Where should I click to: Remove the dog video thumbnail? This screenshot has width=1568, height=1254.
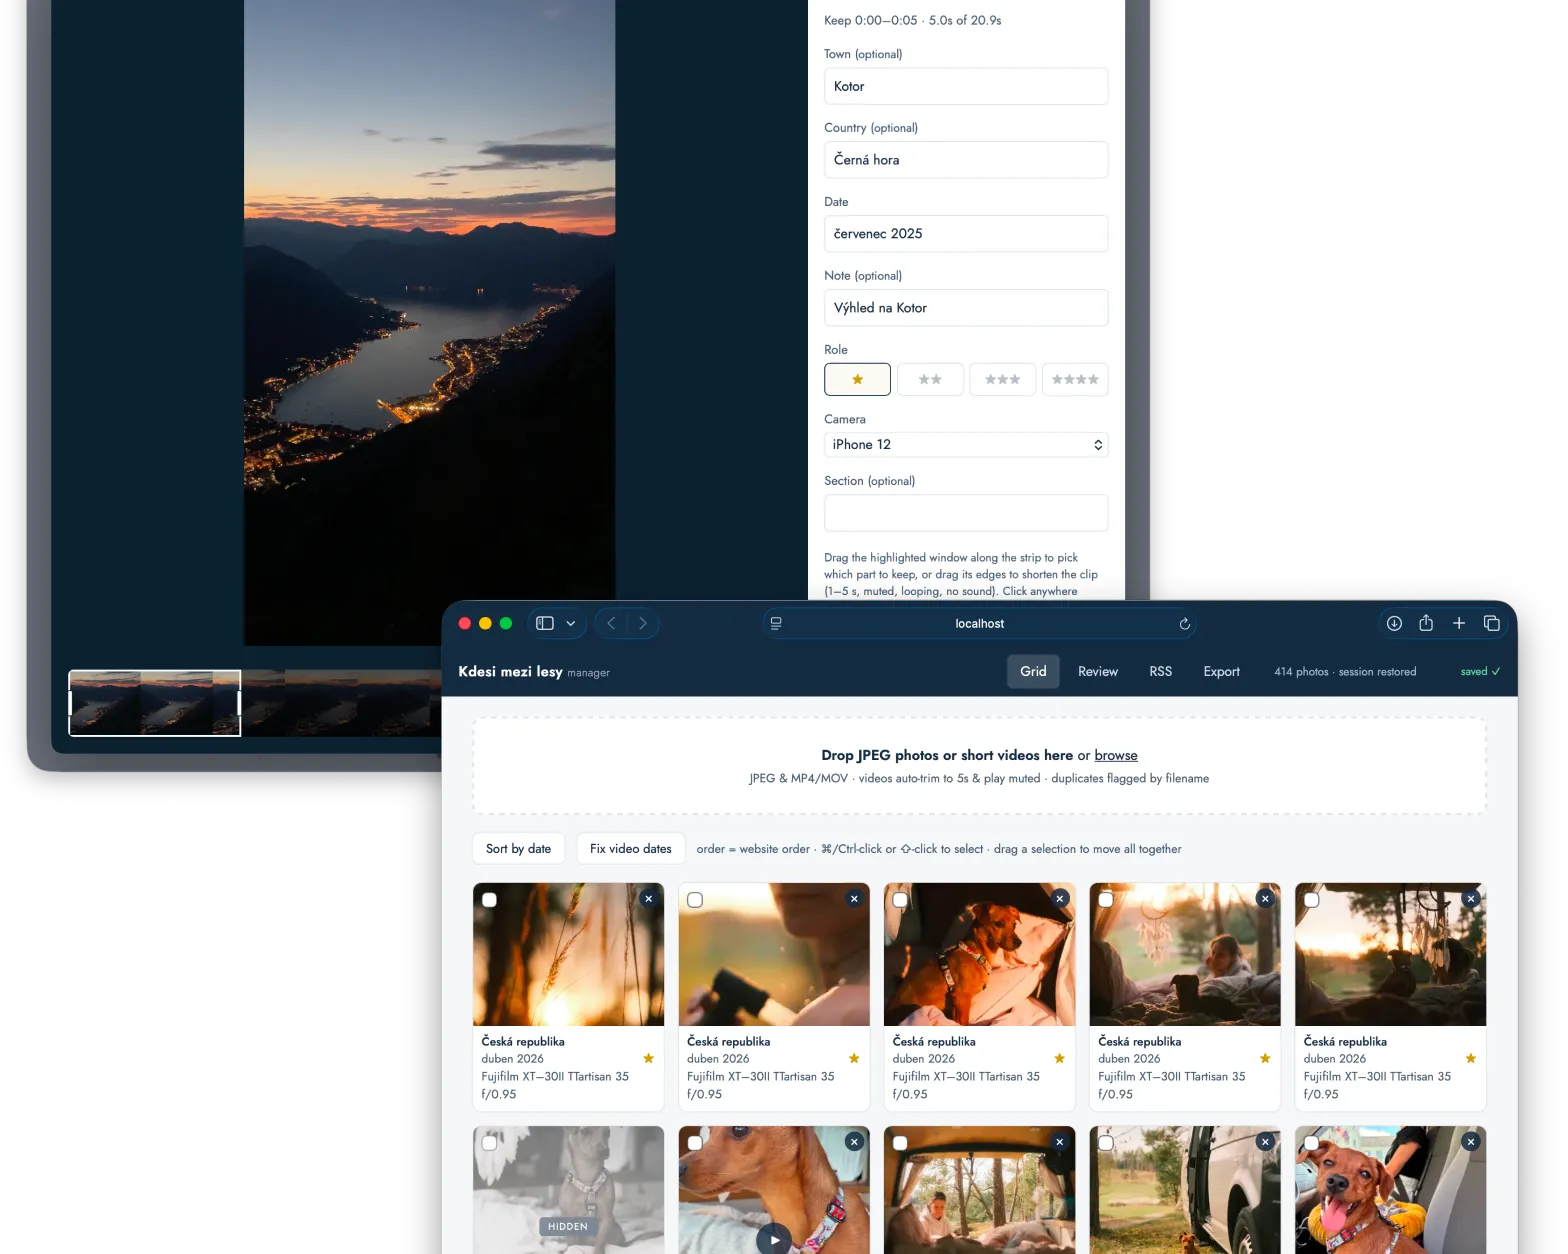coord(854,1142)
